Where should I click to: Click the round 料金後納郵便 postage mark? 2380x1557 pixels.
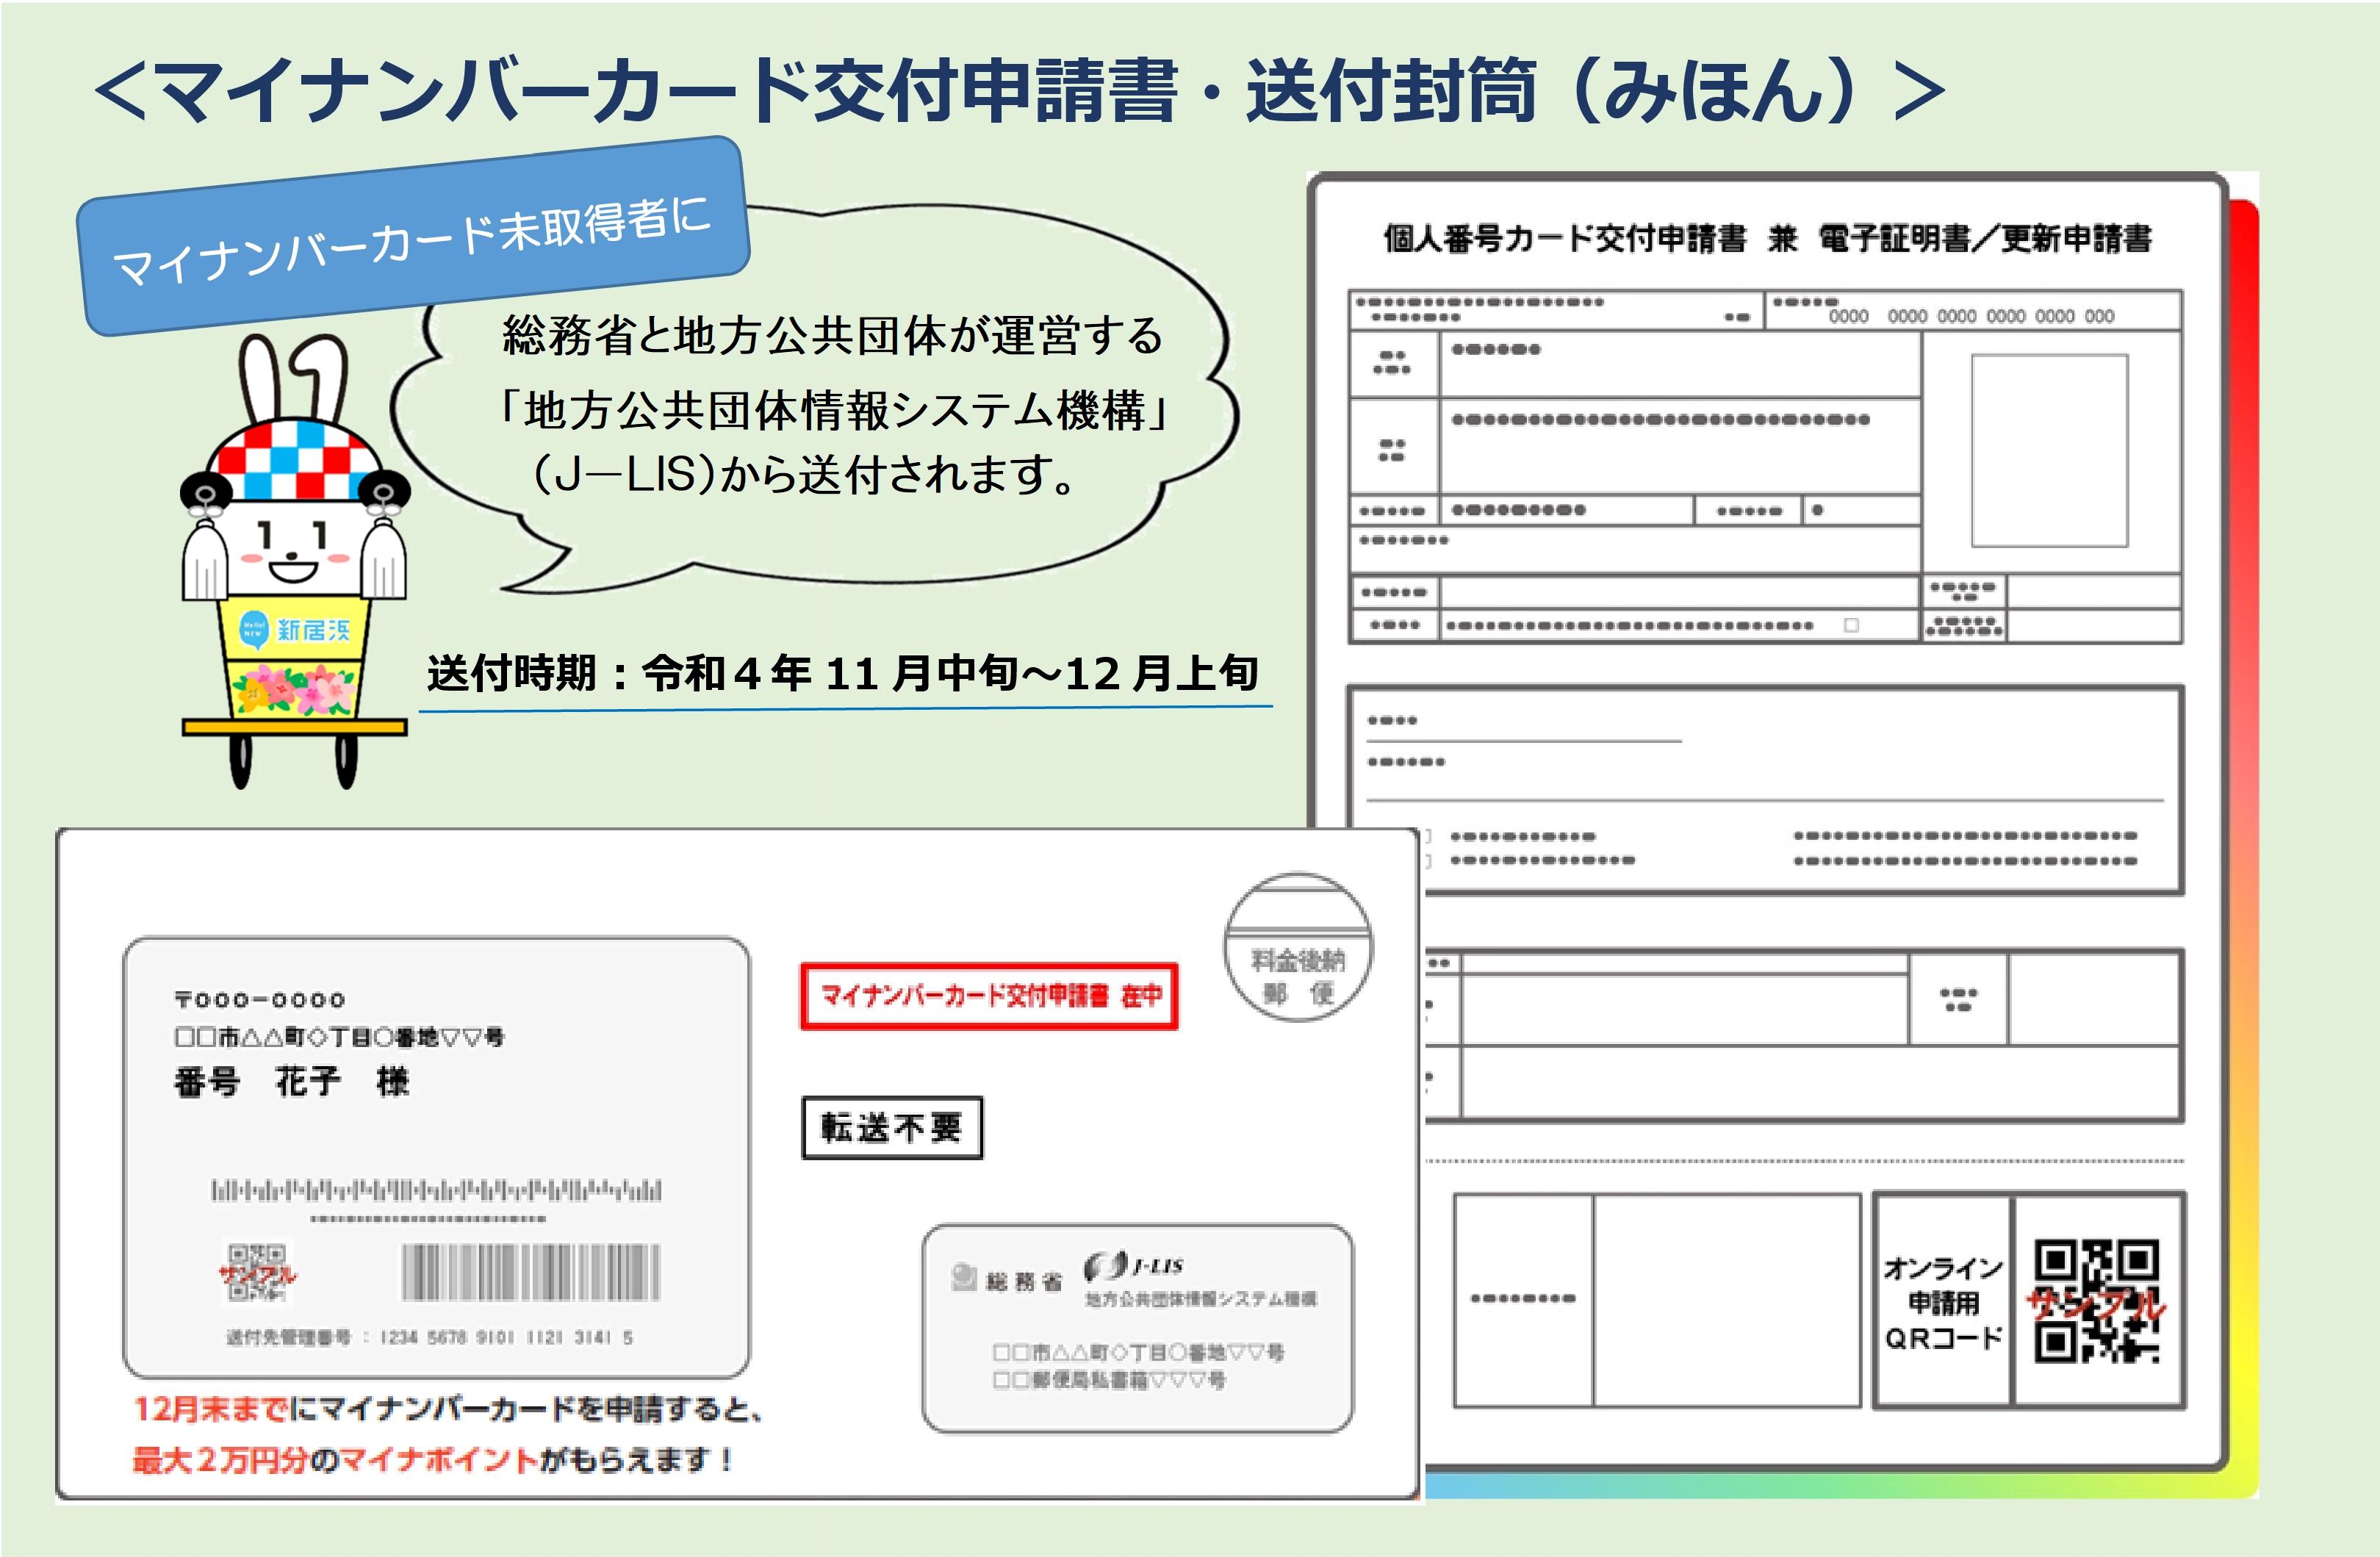point(1298,947)
